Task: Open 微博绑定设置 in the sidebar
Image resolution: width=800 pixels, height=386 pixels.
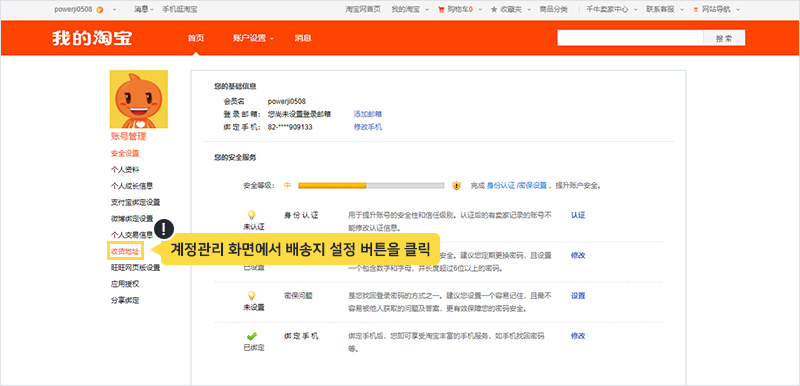Action: (132, 218)
